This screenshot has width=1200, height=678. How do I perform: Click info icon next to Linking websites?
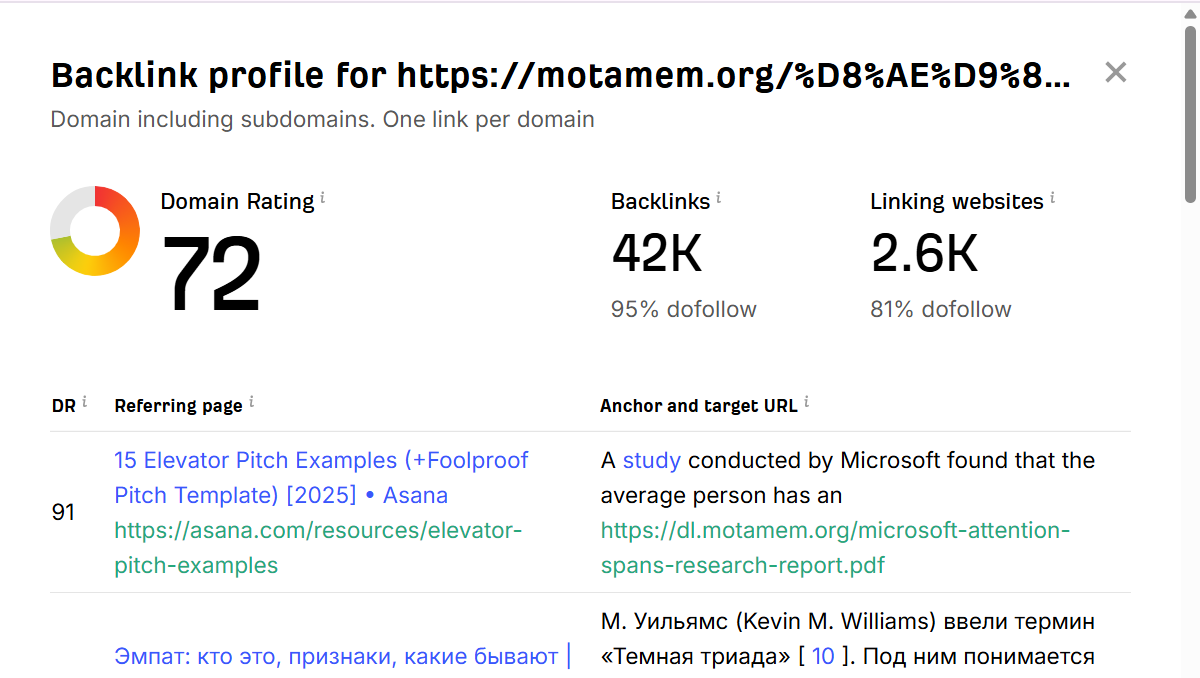tap(1052, 198)
